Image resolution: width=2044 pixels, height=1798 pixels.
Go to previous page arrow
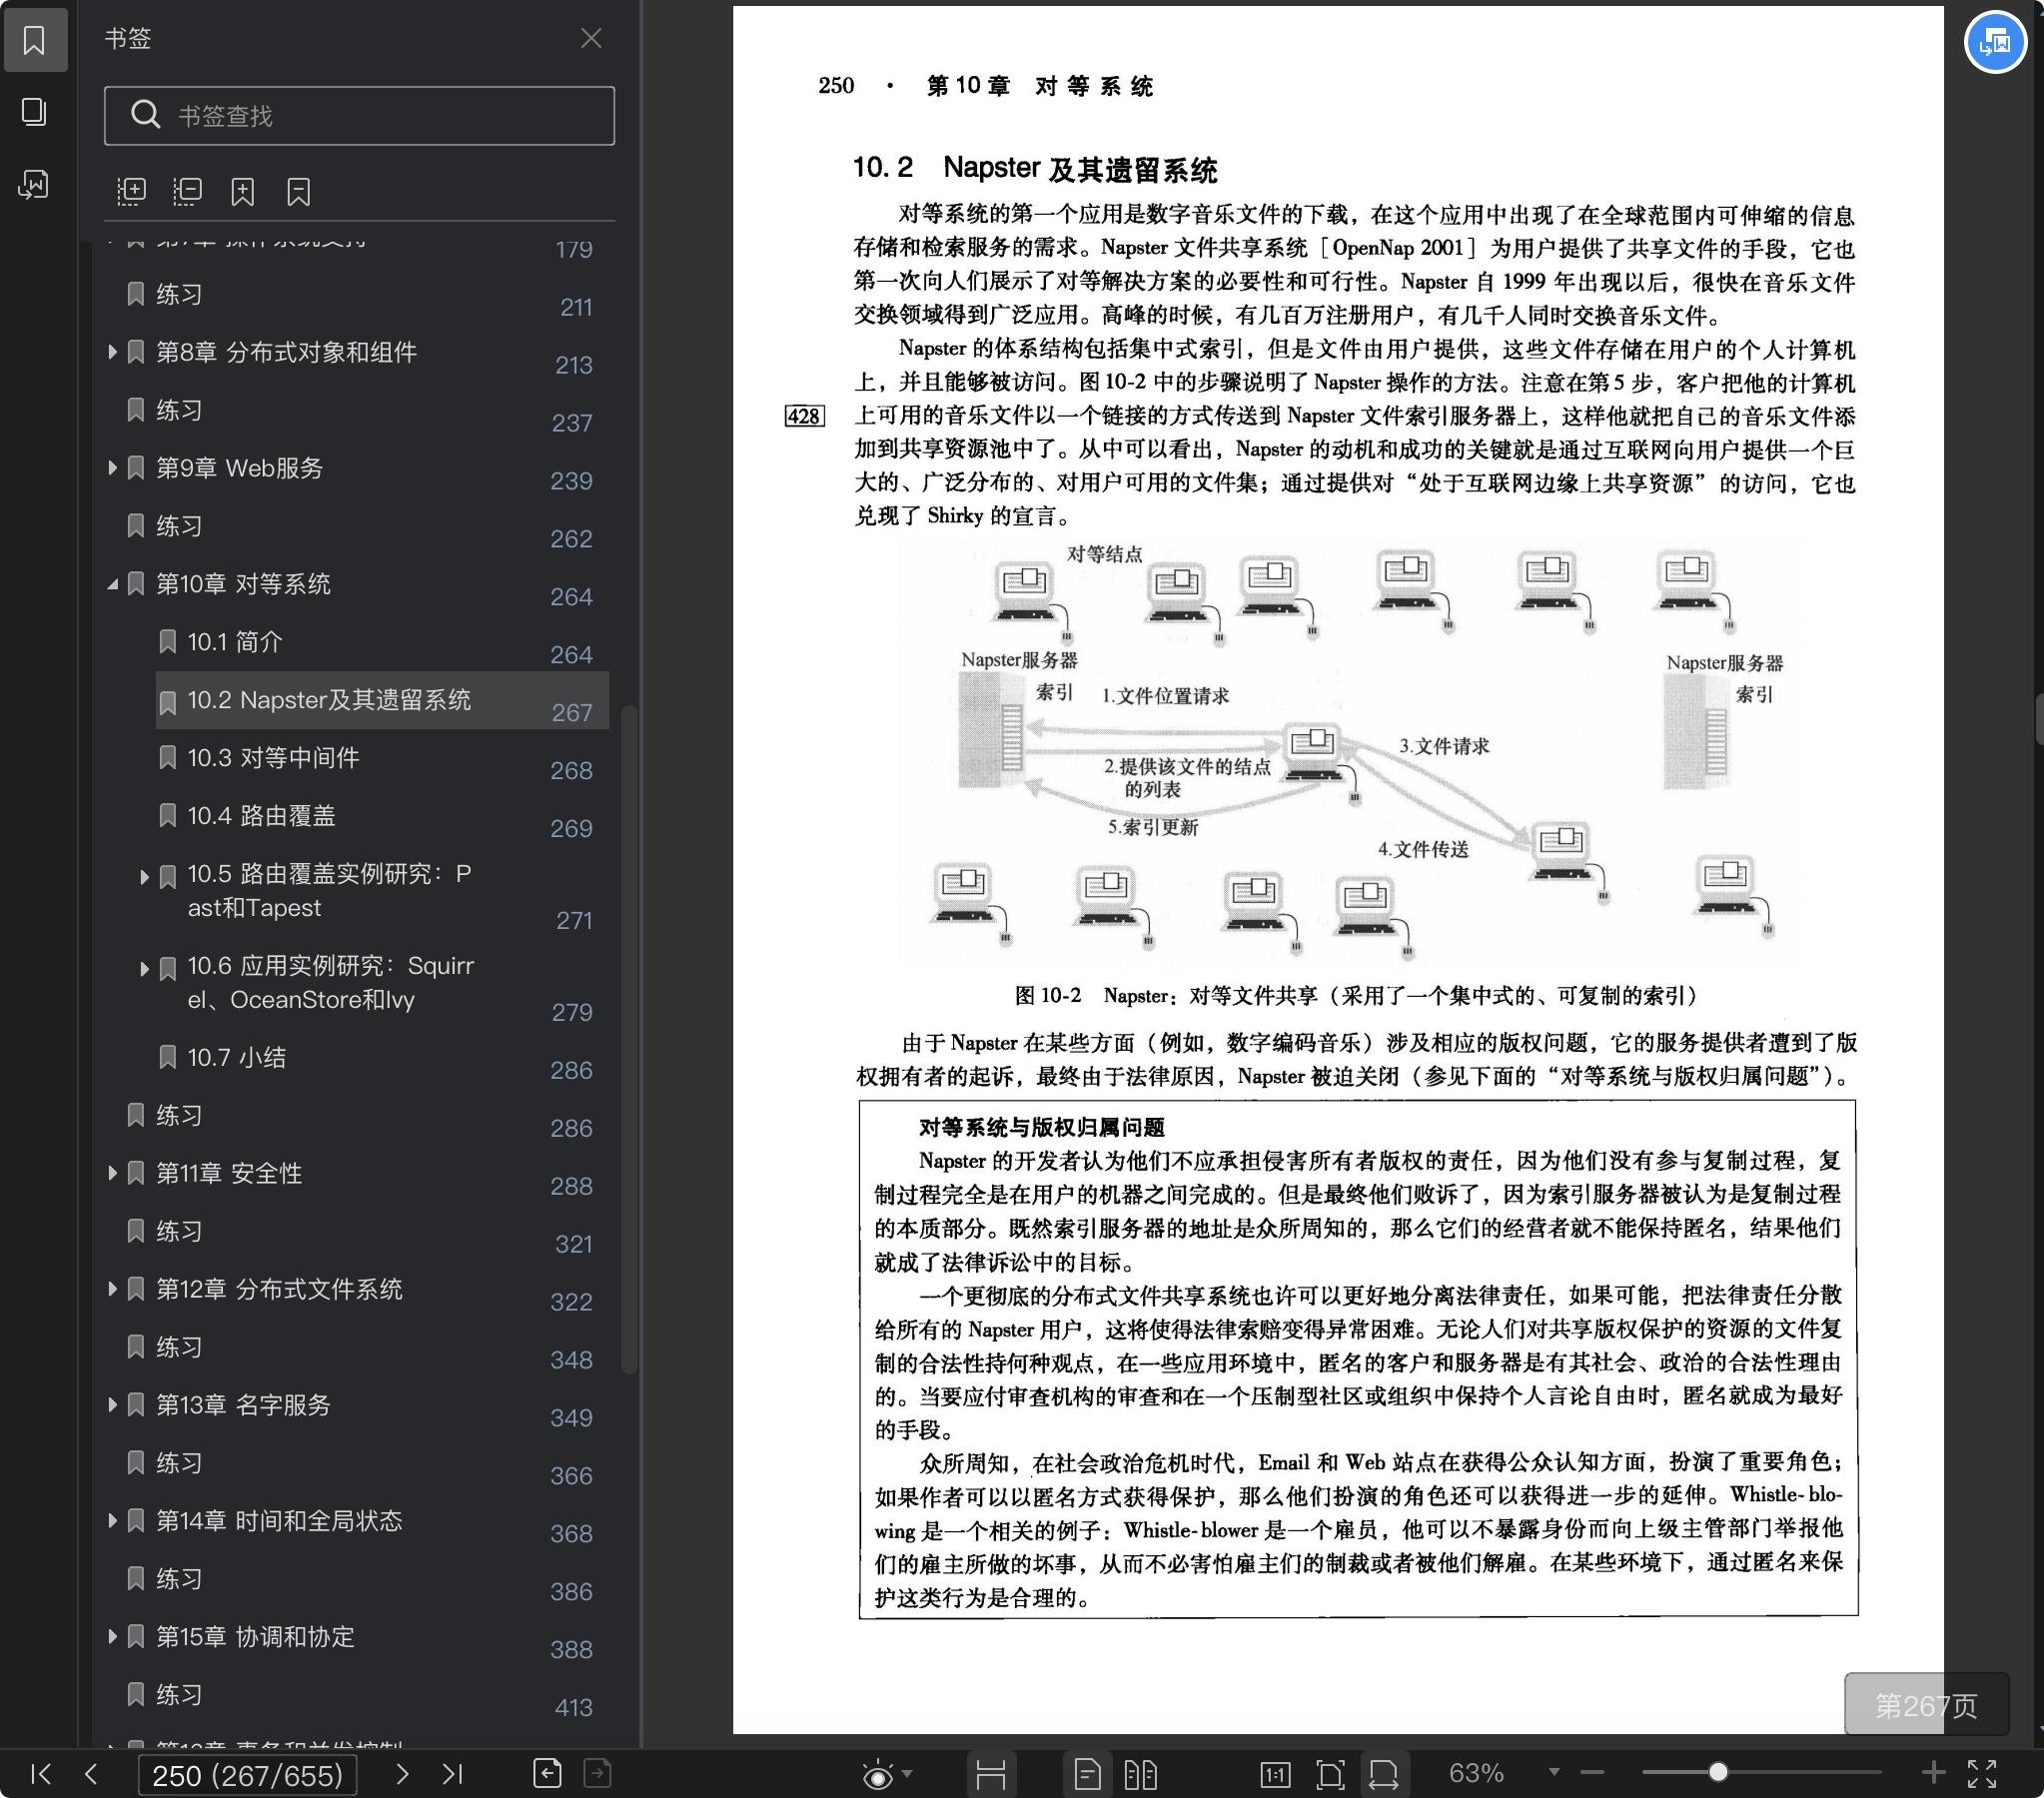pyautogui.click(x=91, y=1774)
